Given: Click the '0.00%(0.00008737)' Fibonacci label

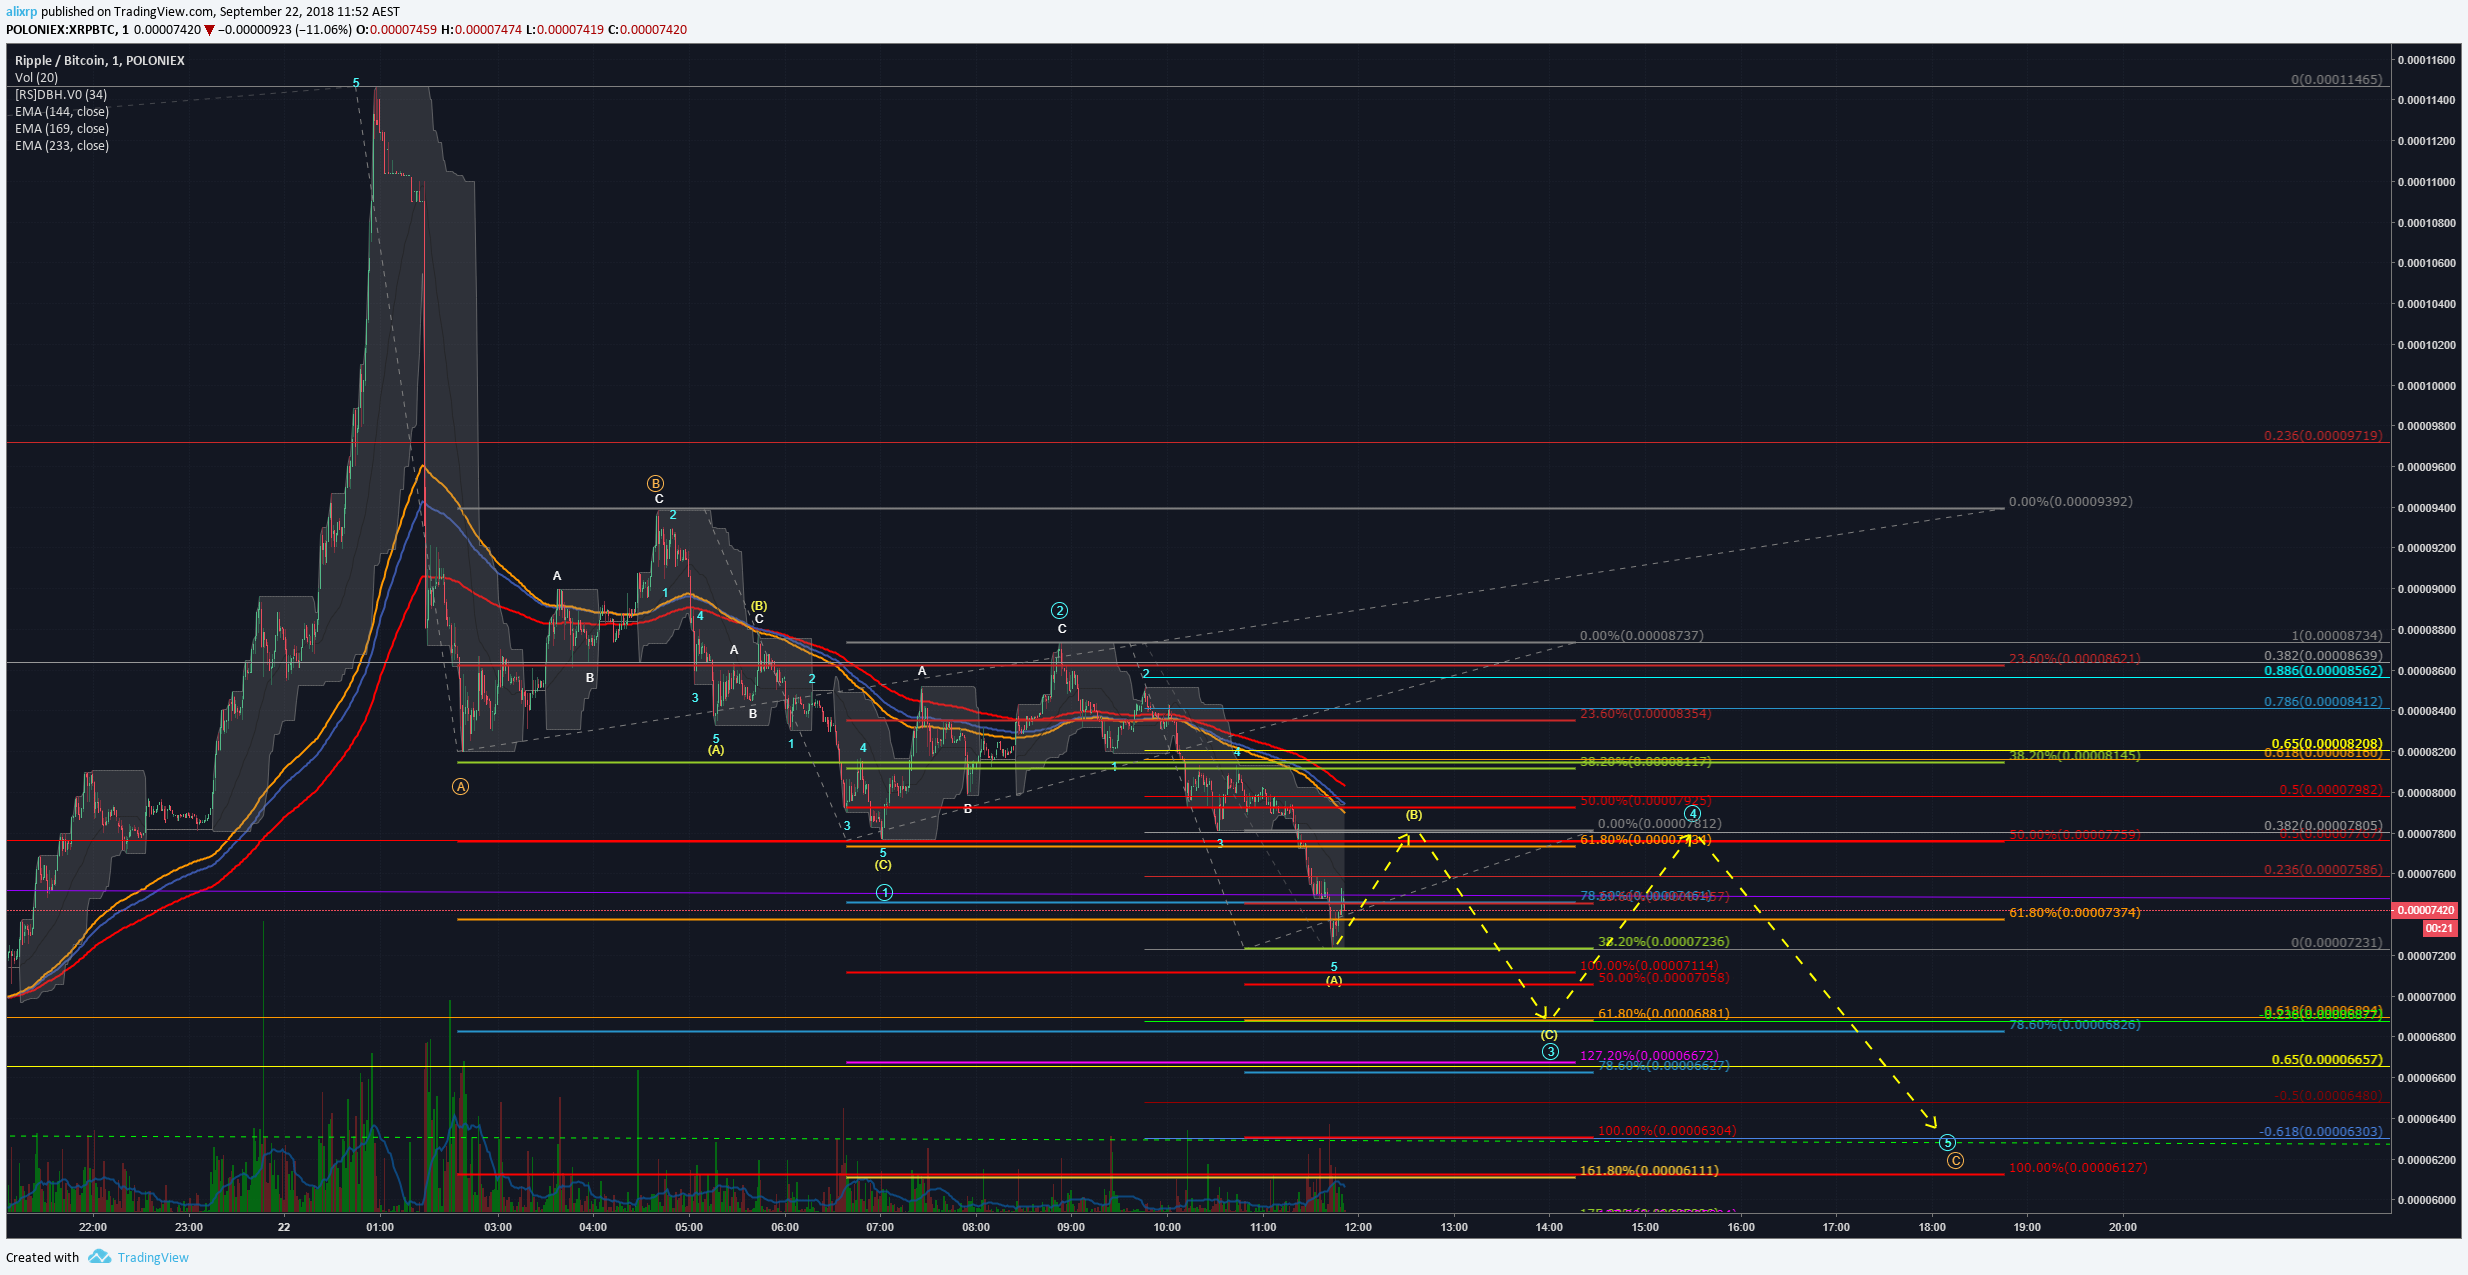Looking at the screenshot, I should click(1642, 636).
